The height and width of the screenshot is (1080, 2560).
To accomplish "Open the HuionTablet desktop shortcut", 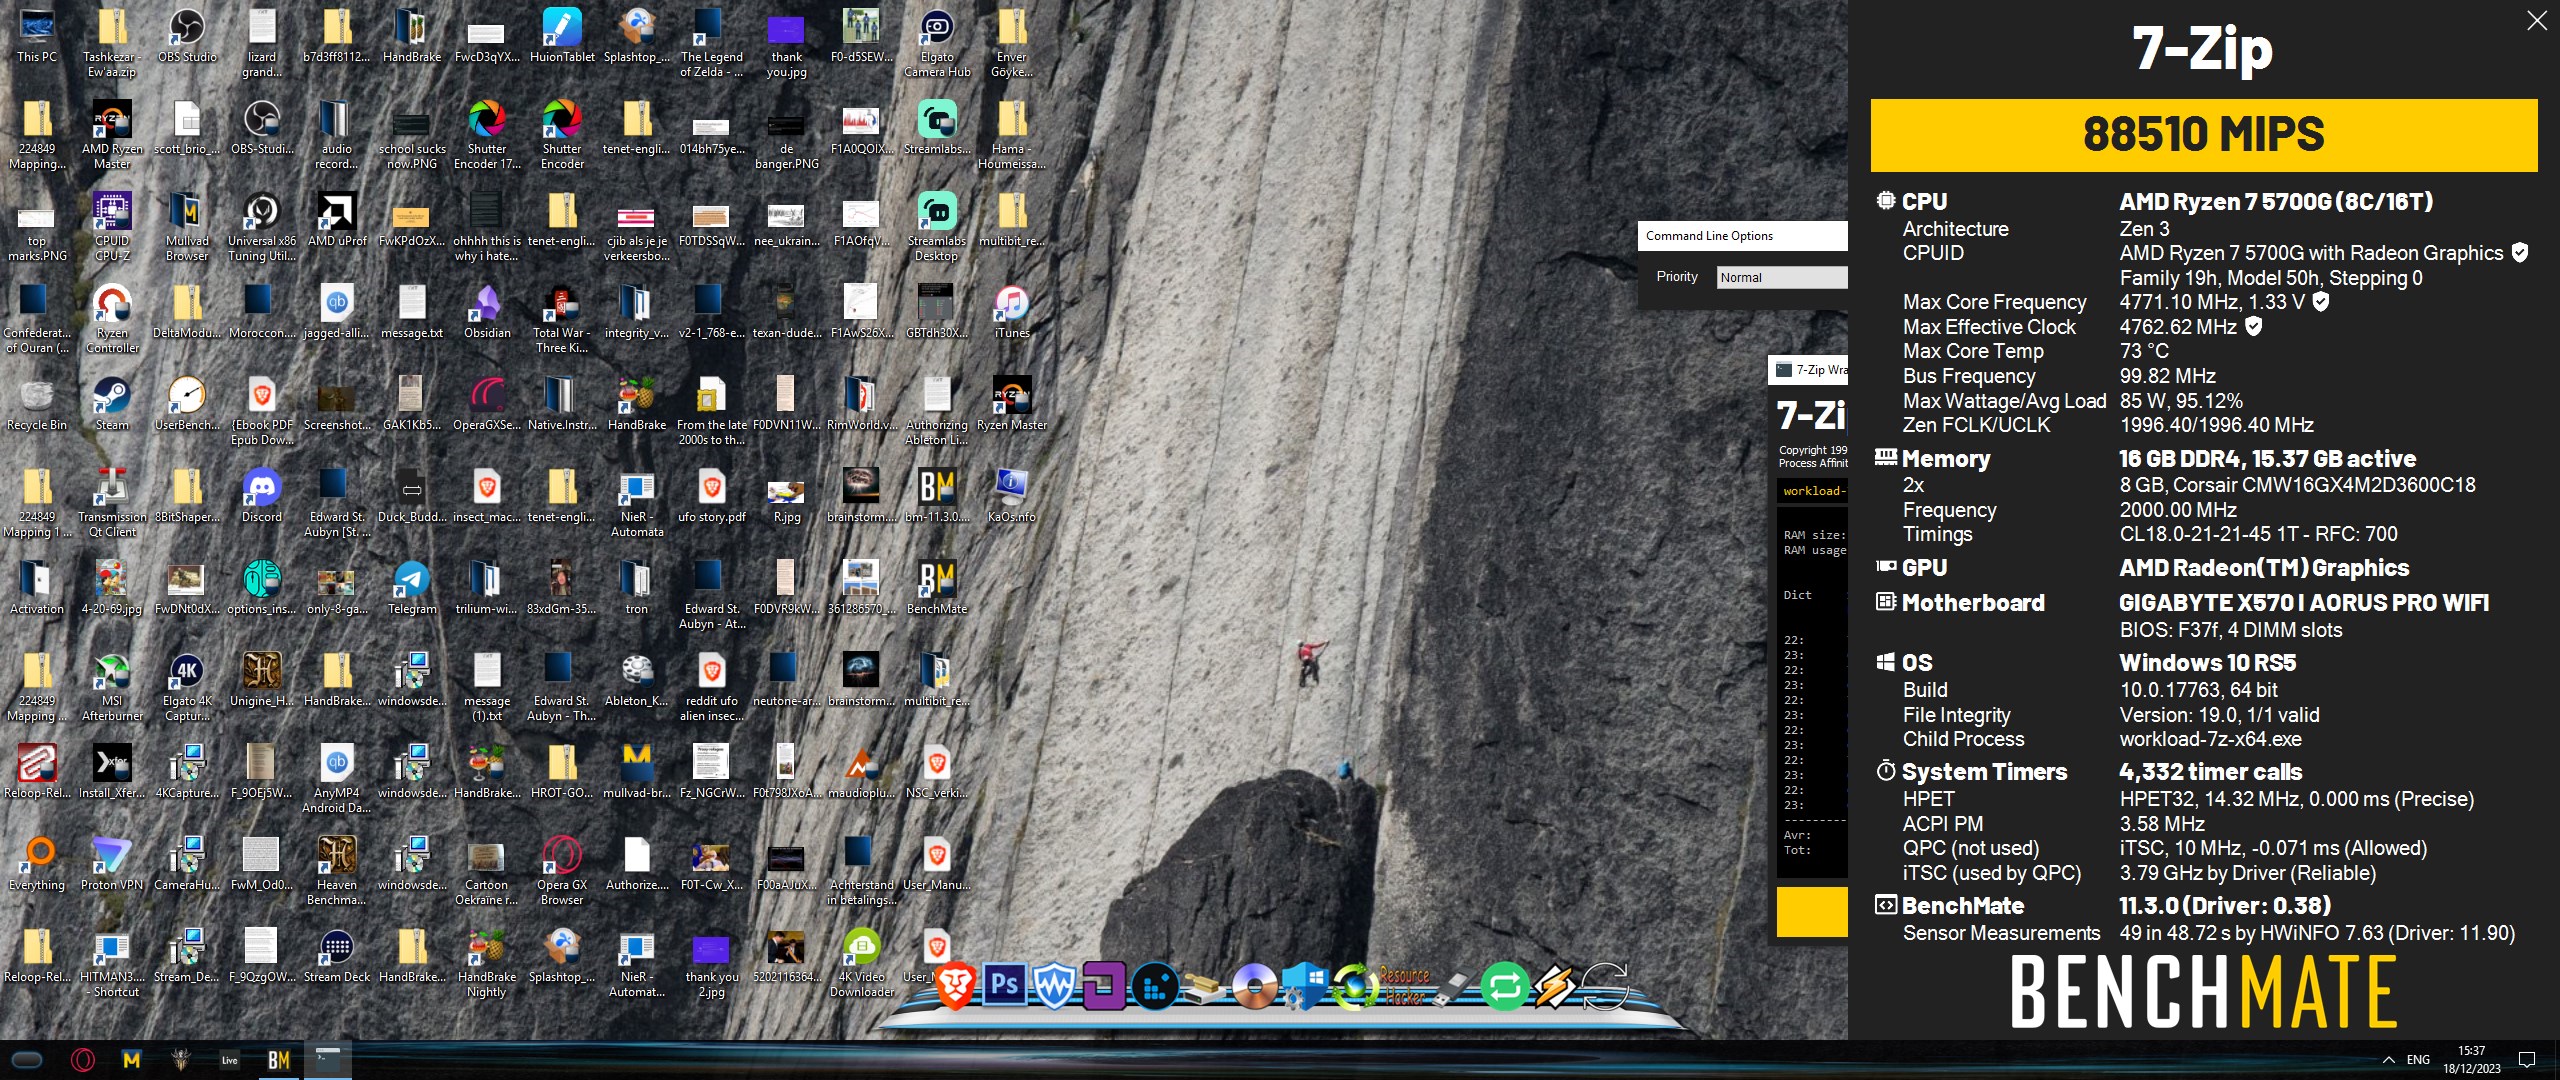I will pyautogui.click(x=562, y=37).
